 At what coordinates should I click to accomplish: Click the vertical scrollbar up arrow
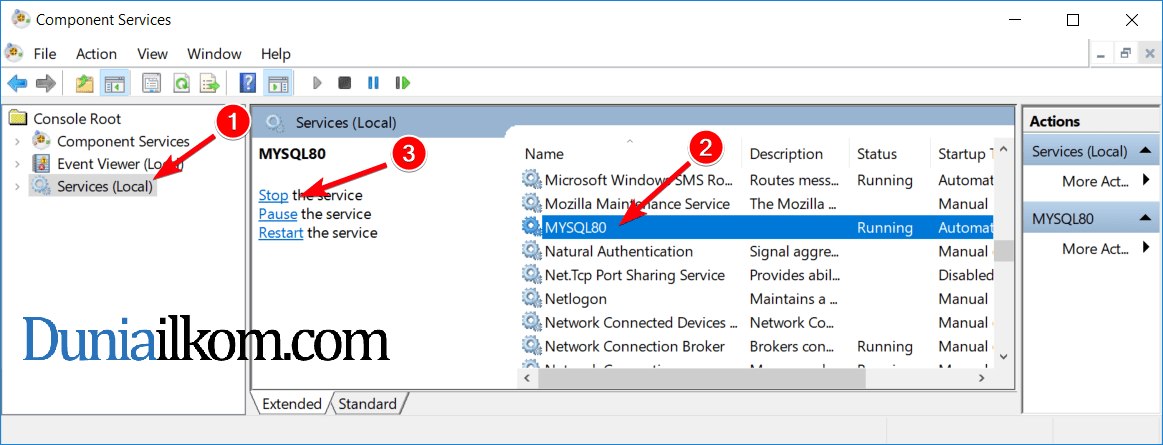pyautogui.click(x=1004, y=151)
